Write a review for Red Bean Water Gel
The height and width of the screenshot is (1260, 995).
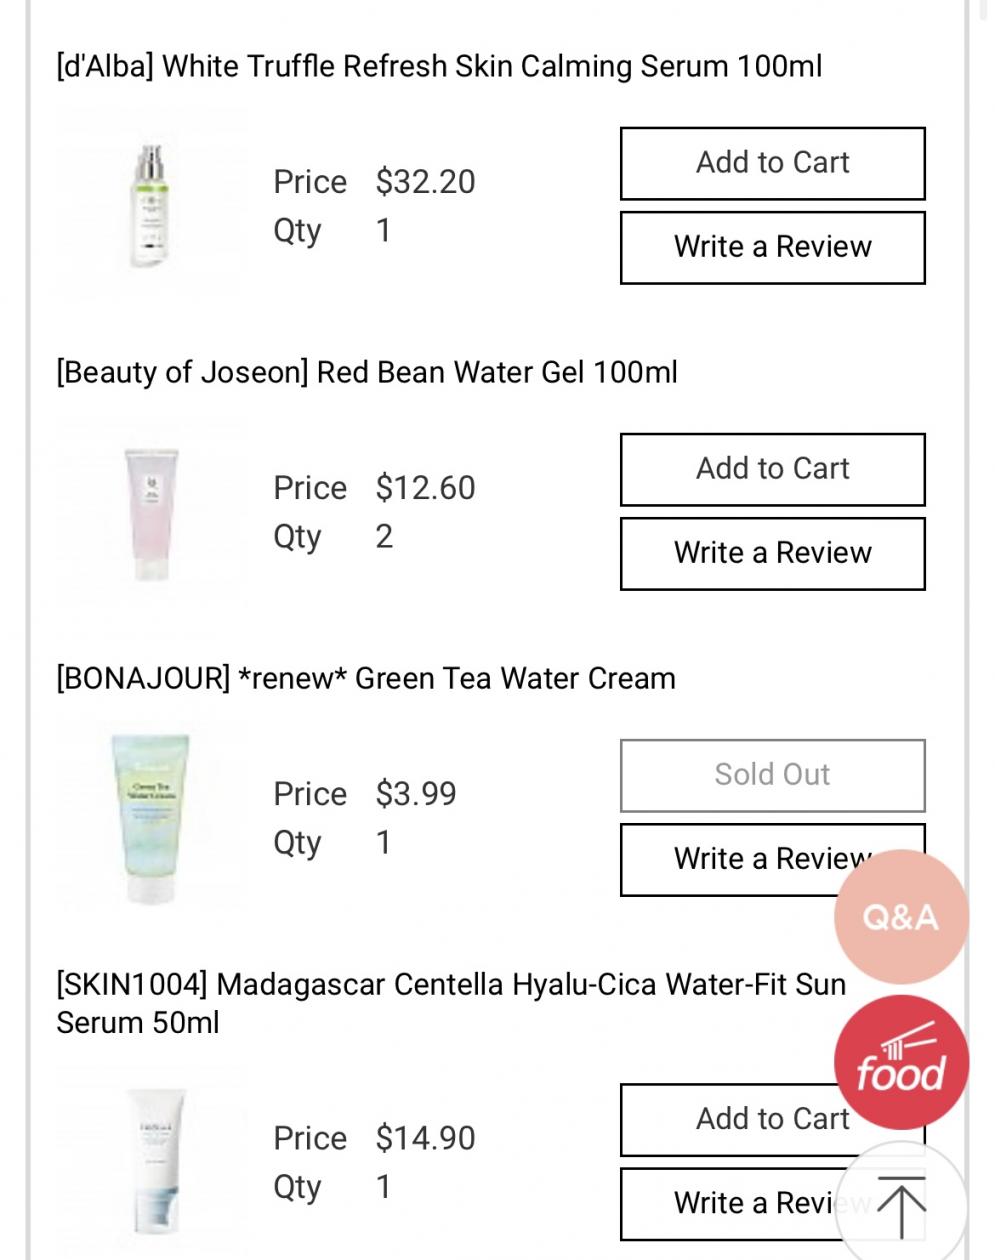coord(772,553)
